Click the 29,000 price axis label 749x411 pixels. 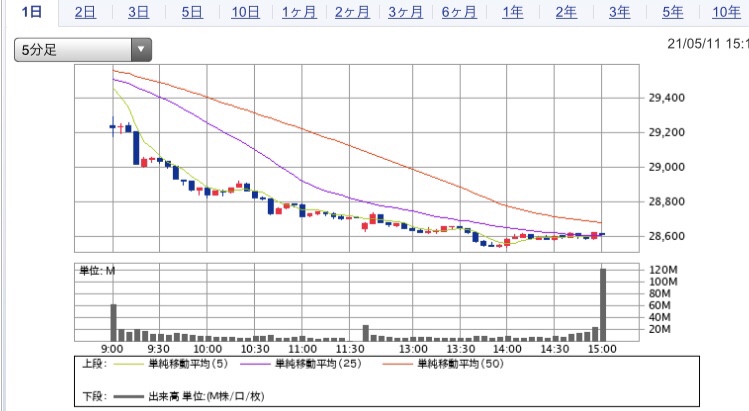pos(666,167)
